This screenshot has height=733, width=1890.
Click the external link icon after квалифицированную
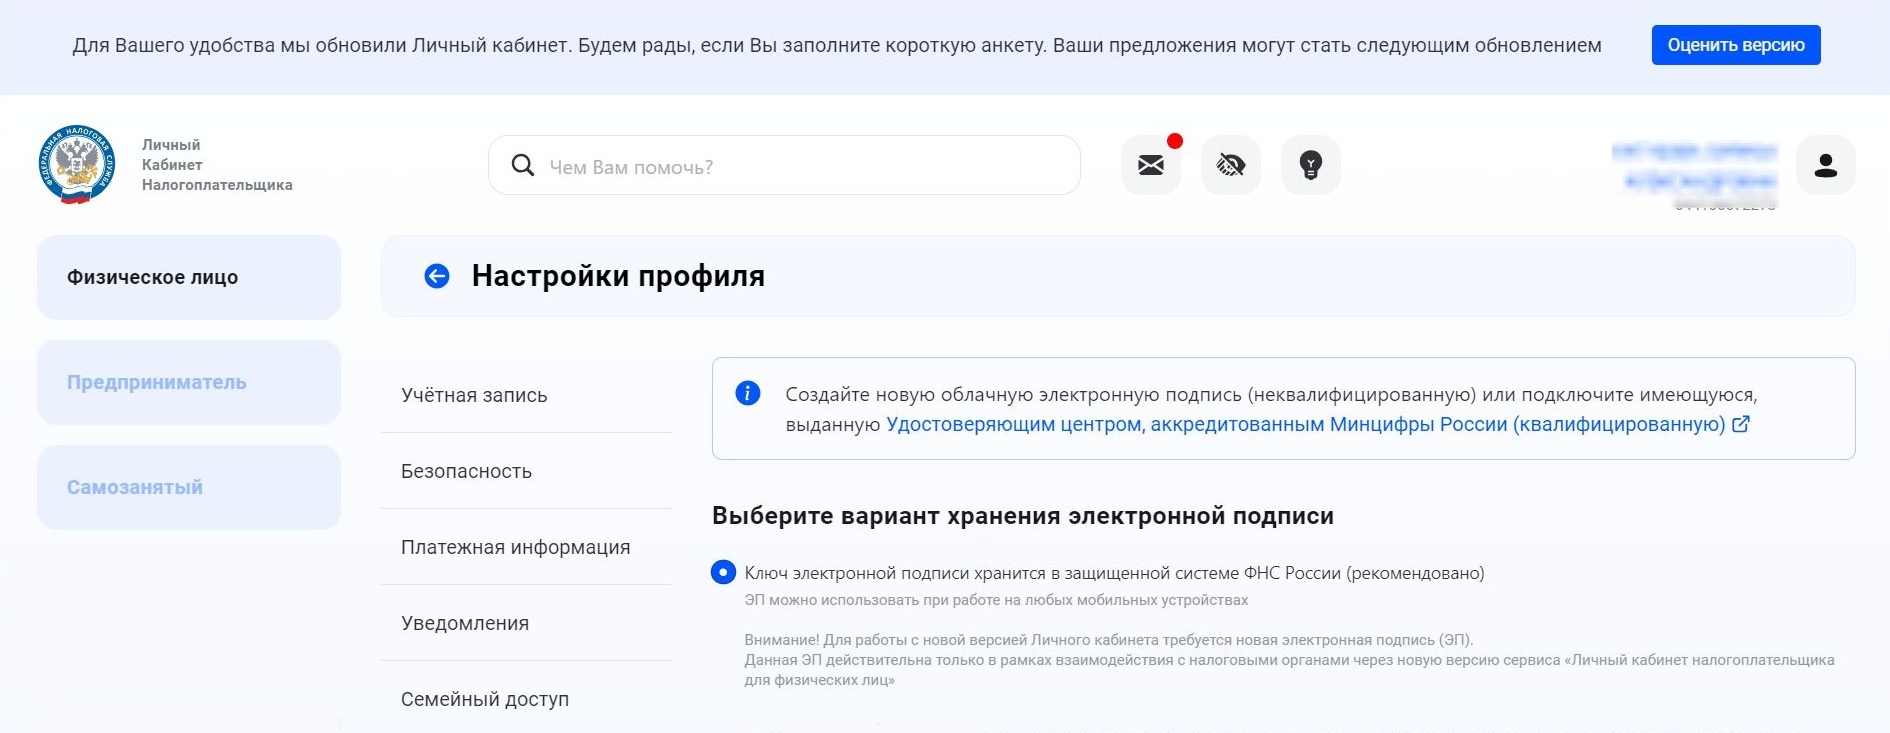point(1741,424)
